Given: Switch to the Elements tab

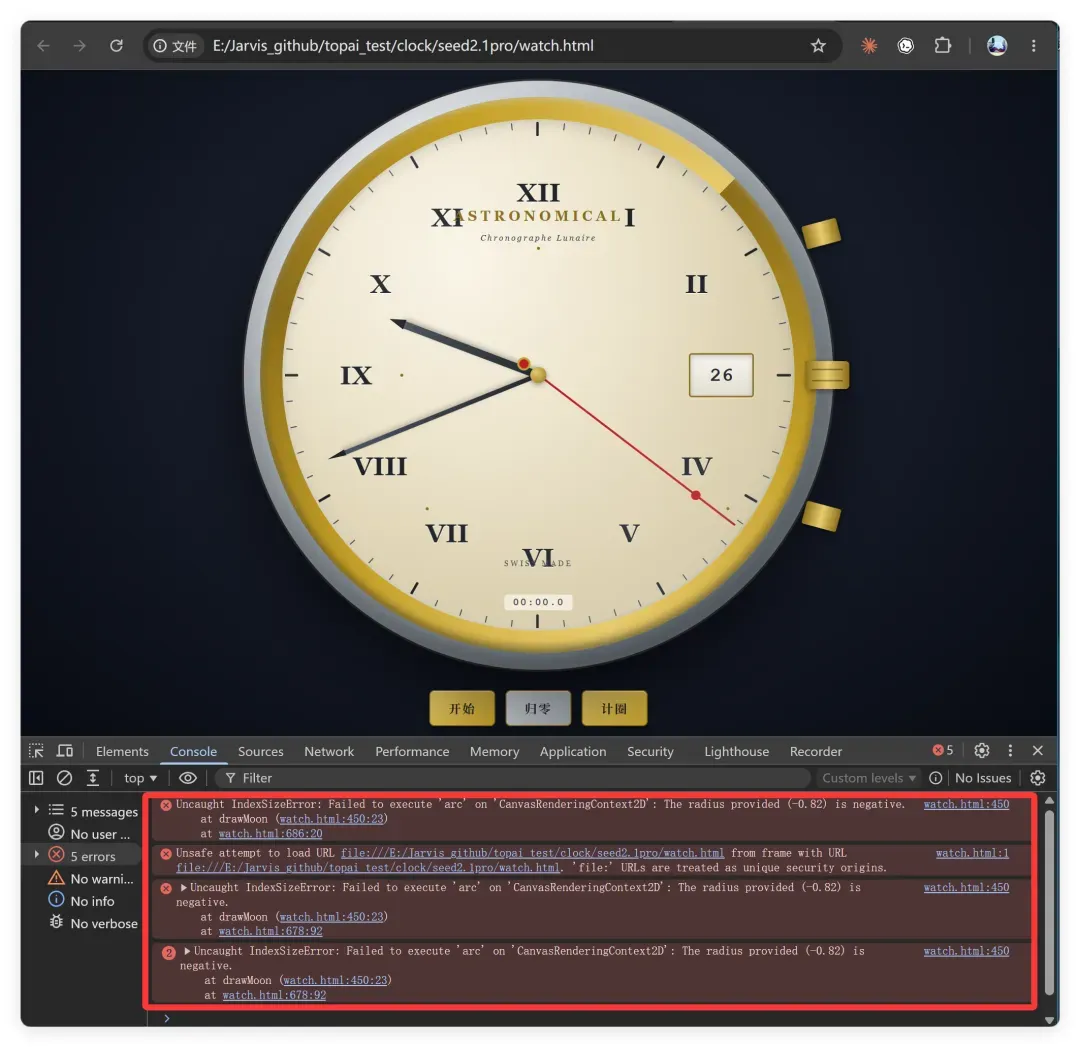Looking at the screenshot, I should 122,751.
